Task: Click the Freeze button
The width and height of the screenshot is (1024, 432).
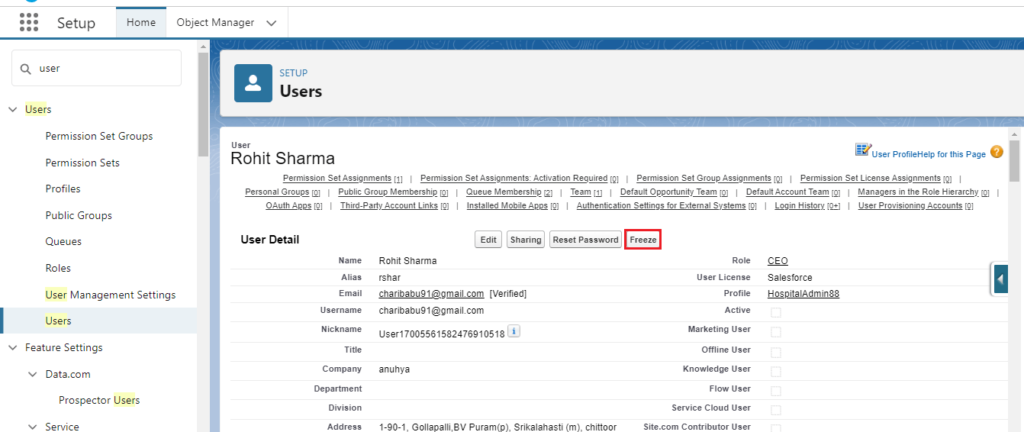Action: pyautogui.click(x=642, y=240)
